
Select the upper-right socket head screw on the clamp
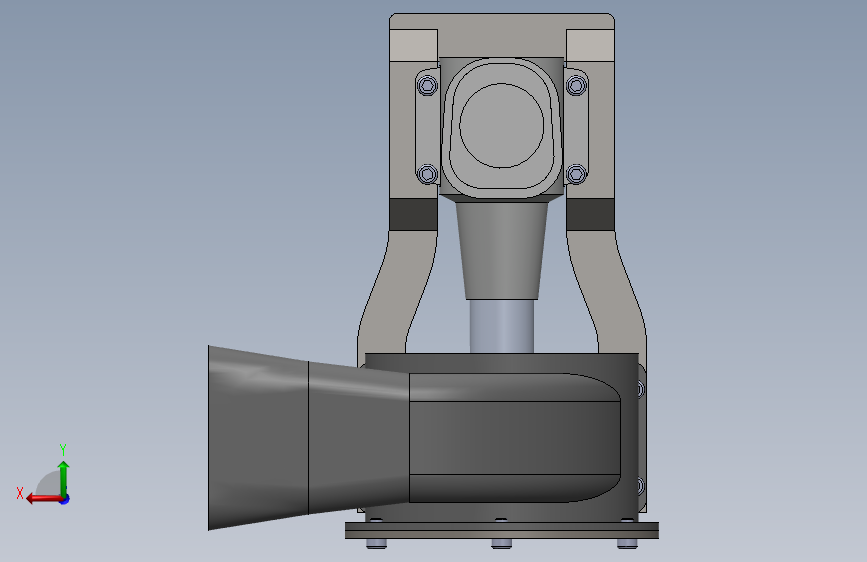[x=576, y=85]
